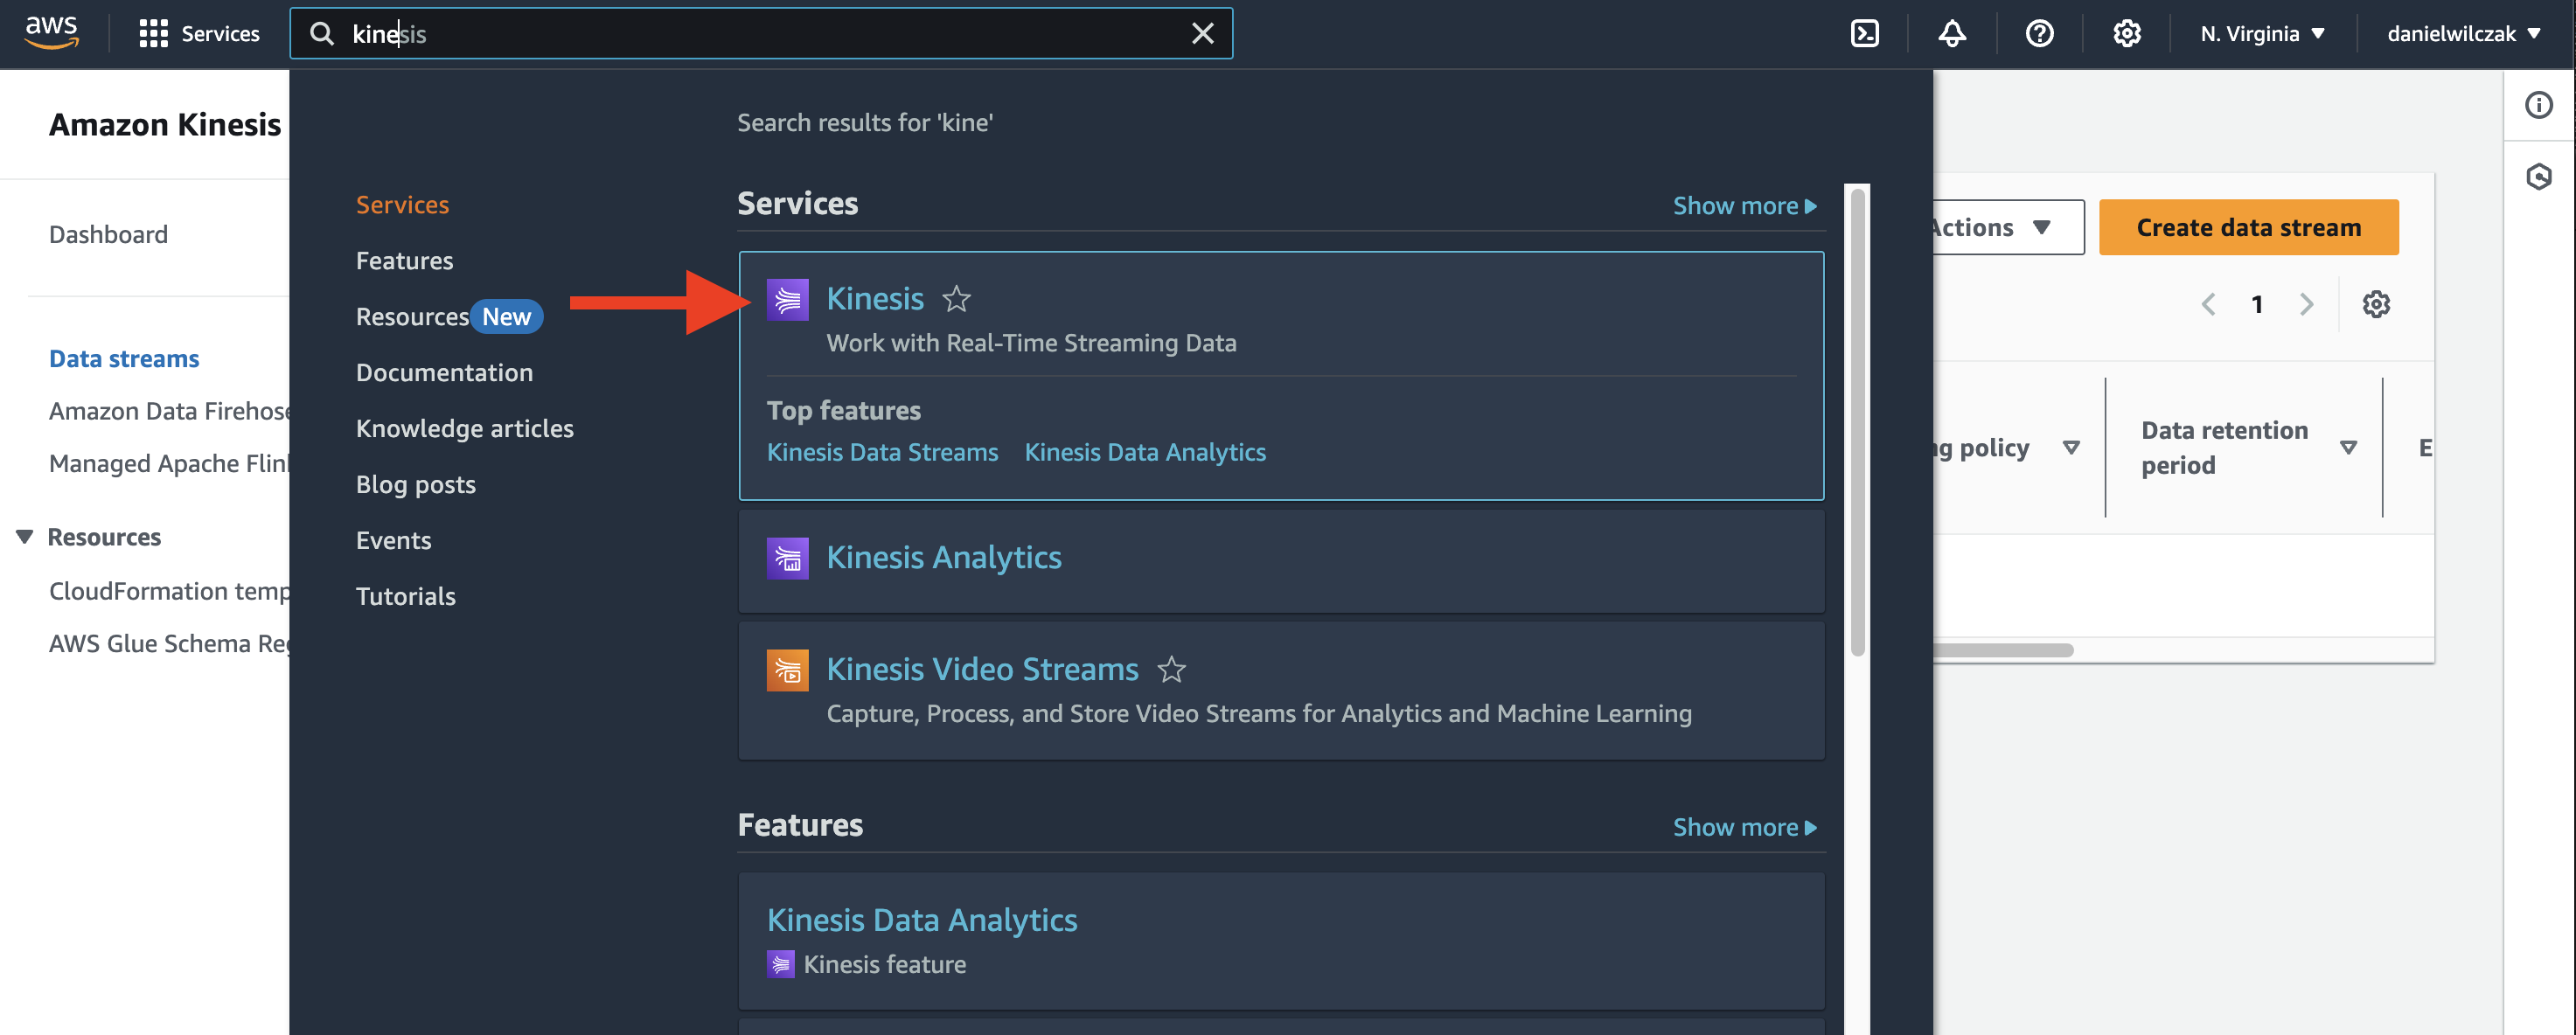Favorite Kinesis with the star icon
The image size is (2576, 1035).
[956, 299]
